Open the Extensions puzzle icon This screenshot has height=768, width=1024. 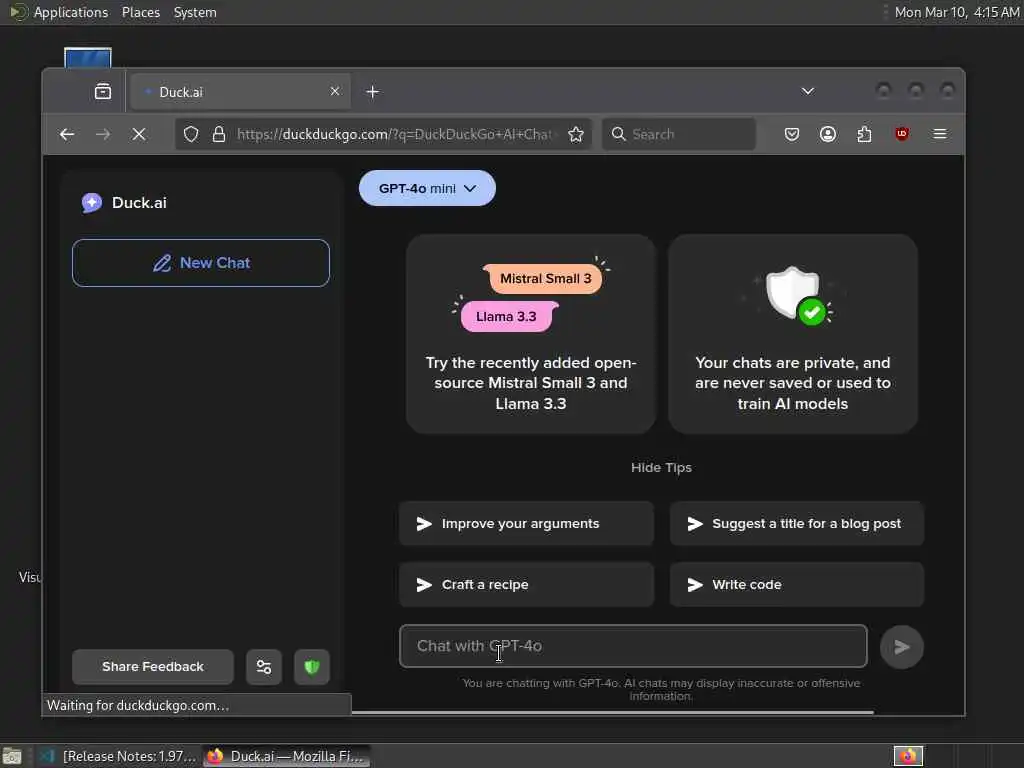point(864,135)
